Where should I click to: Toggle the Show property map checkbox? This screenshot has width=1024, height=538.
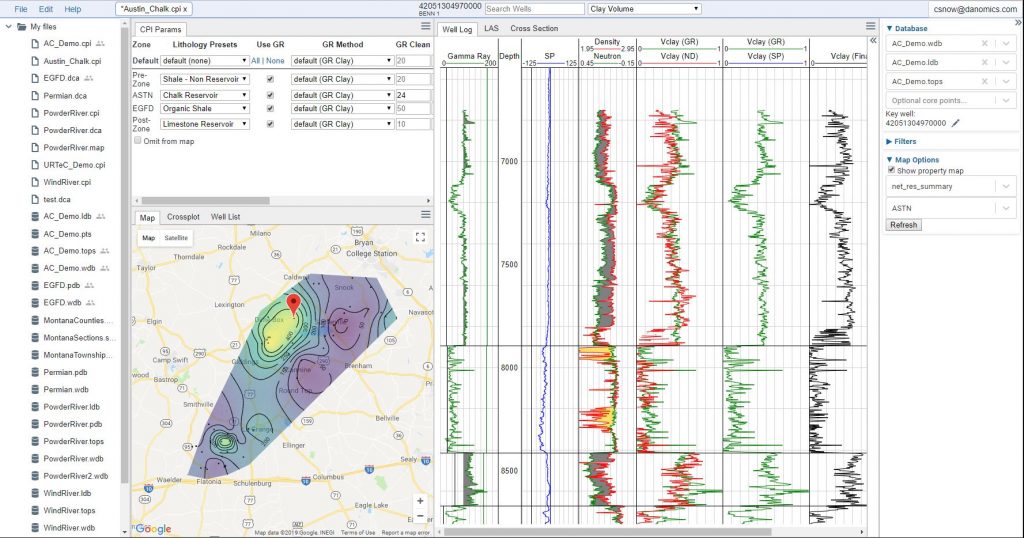891,170
